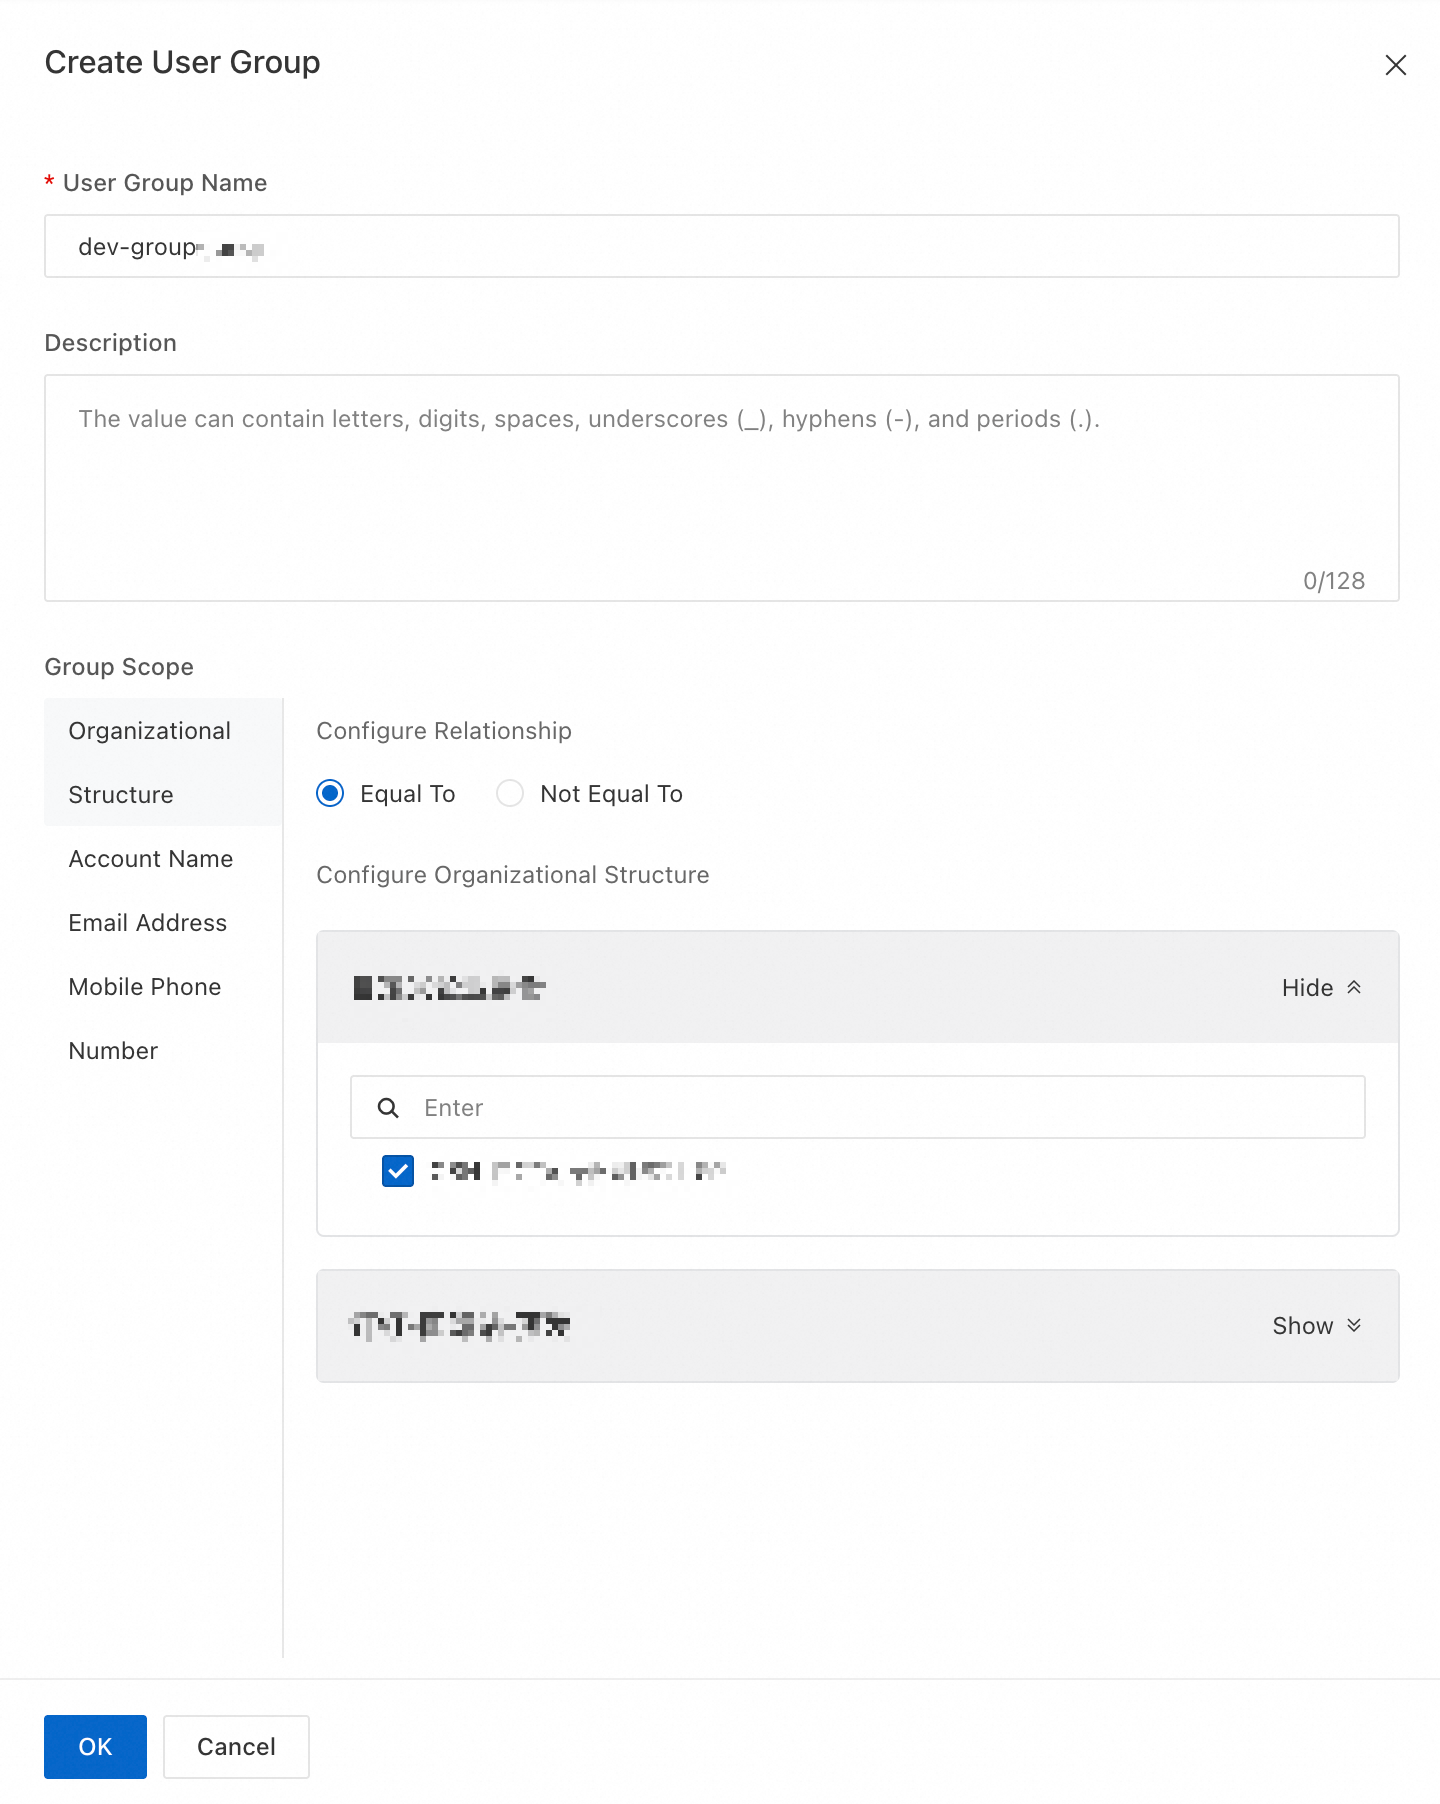Focus the User Group Name field

[x=720, y=247]
